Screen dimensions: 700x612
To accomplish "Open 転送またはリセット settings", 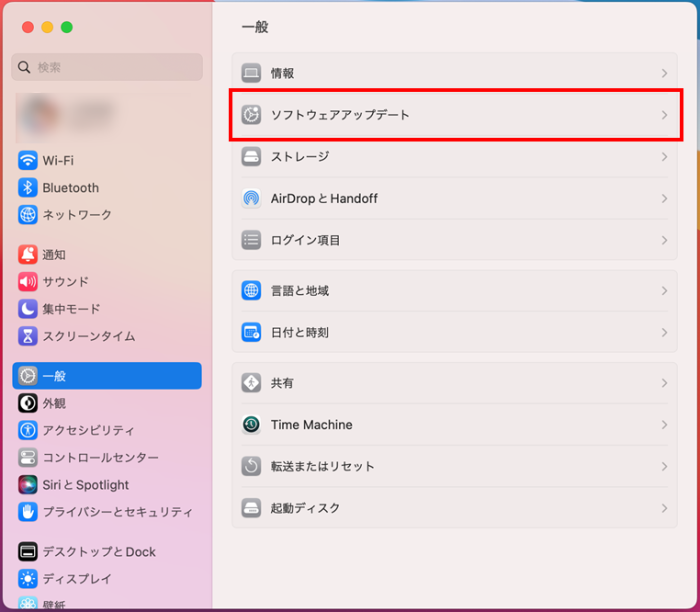I will click(322, 467).
